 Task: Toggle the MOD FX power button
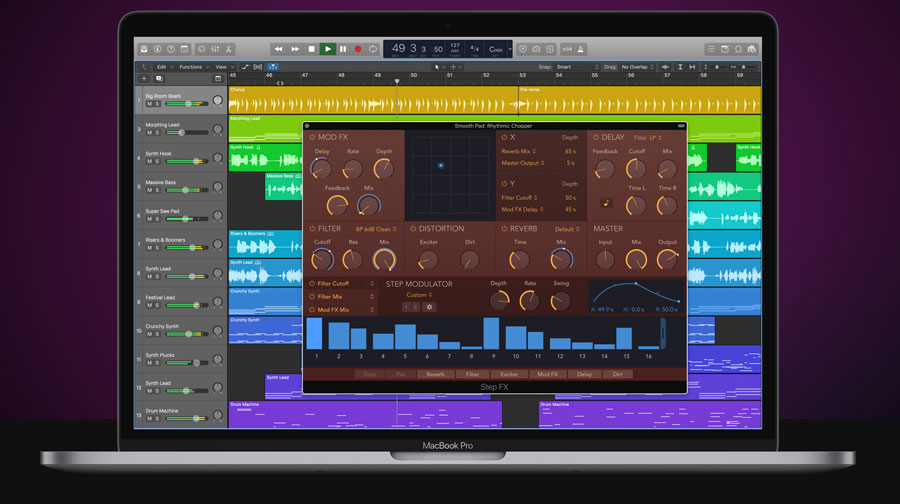click(x=311, y=137)
